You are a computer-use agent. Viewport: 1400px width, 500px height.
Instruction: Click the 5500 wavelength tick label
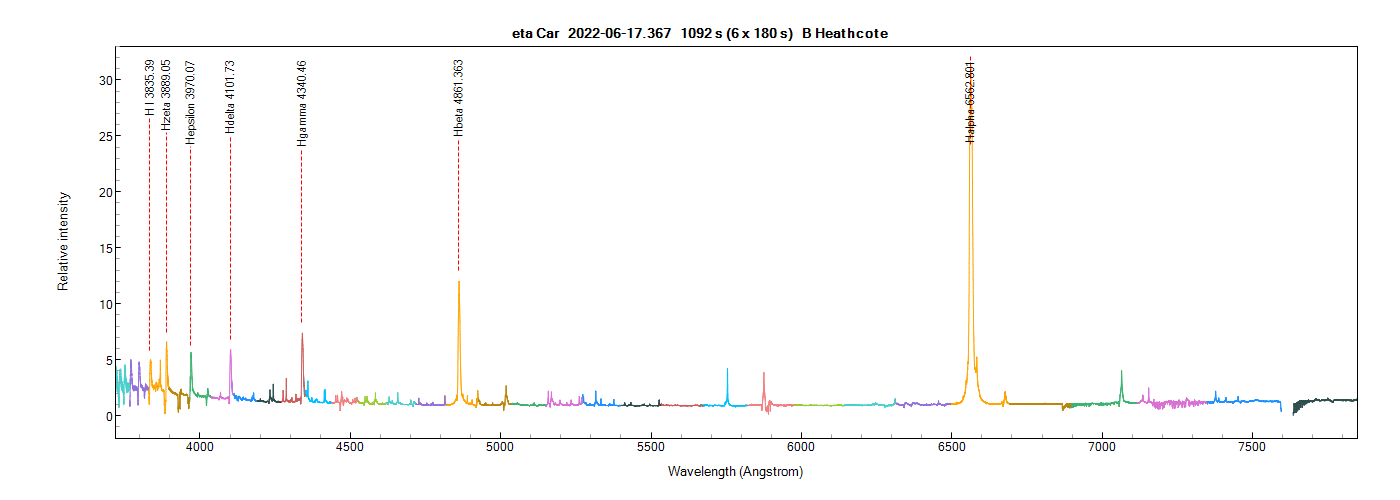(x=650, y=446)
